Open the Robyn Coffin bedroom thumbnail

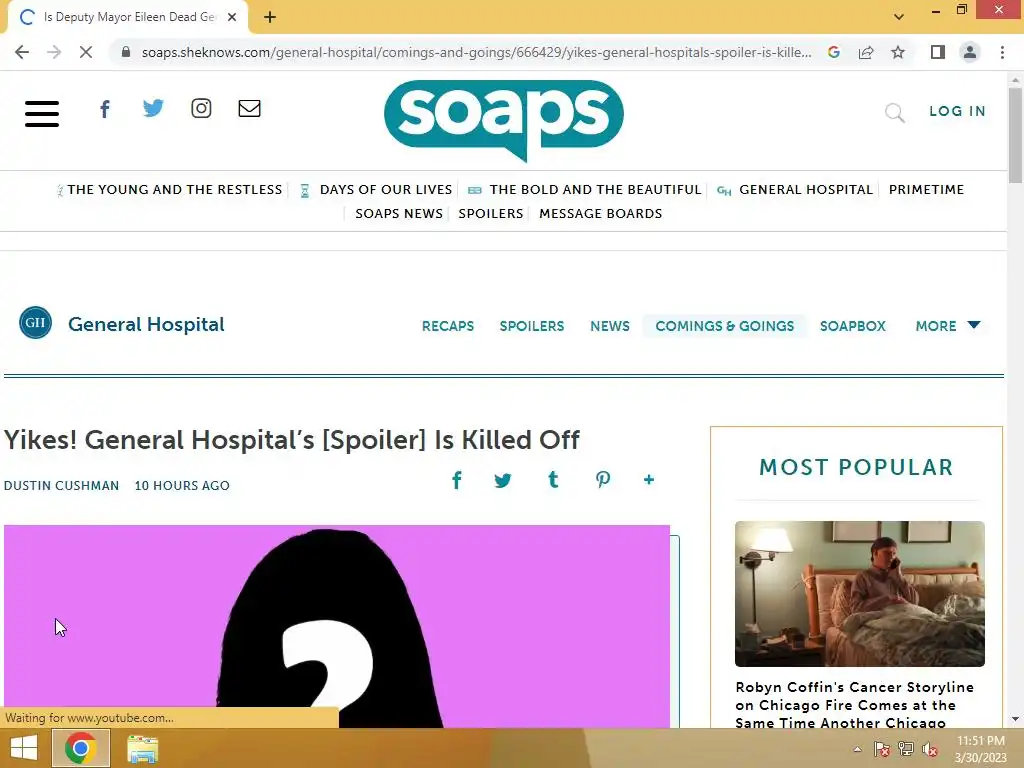click(x=859, y=594)
